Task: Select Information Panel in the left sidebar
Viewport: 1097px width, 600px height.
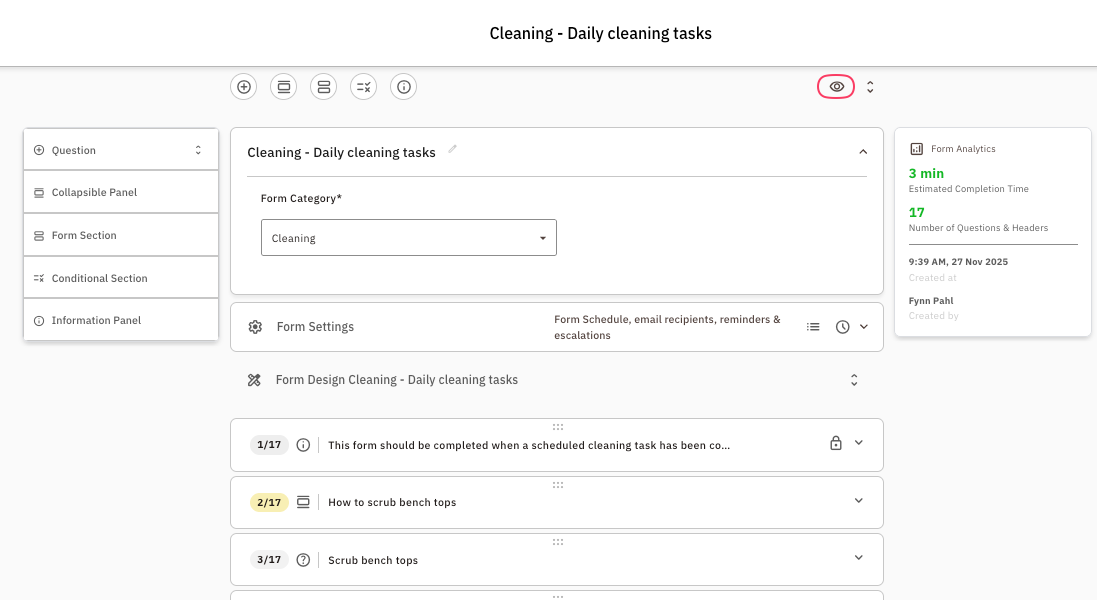Action: tap(120, 320)
